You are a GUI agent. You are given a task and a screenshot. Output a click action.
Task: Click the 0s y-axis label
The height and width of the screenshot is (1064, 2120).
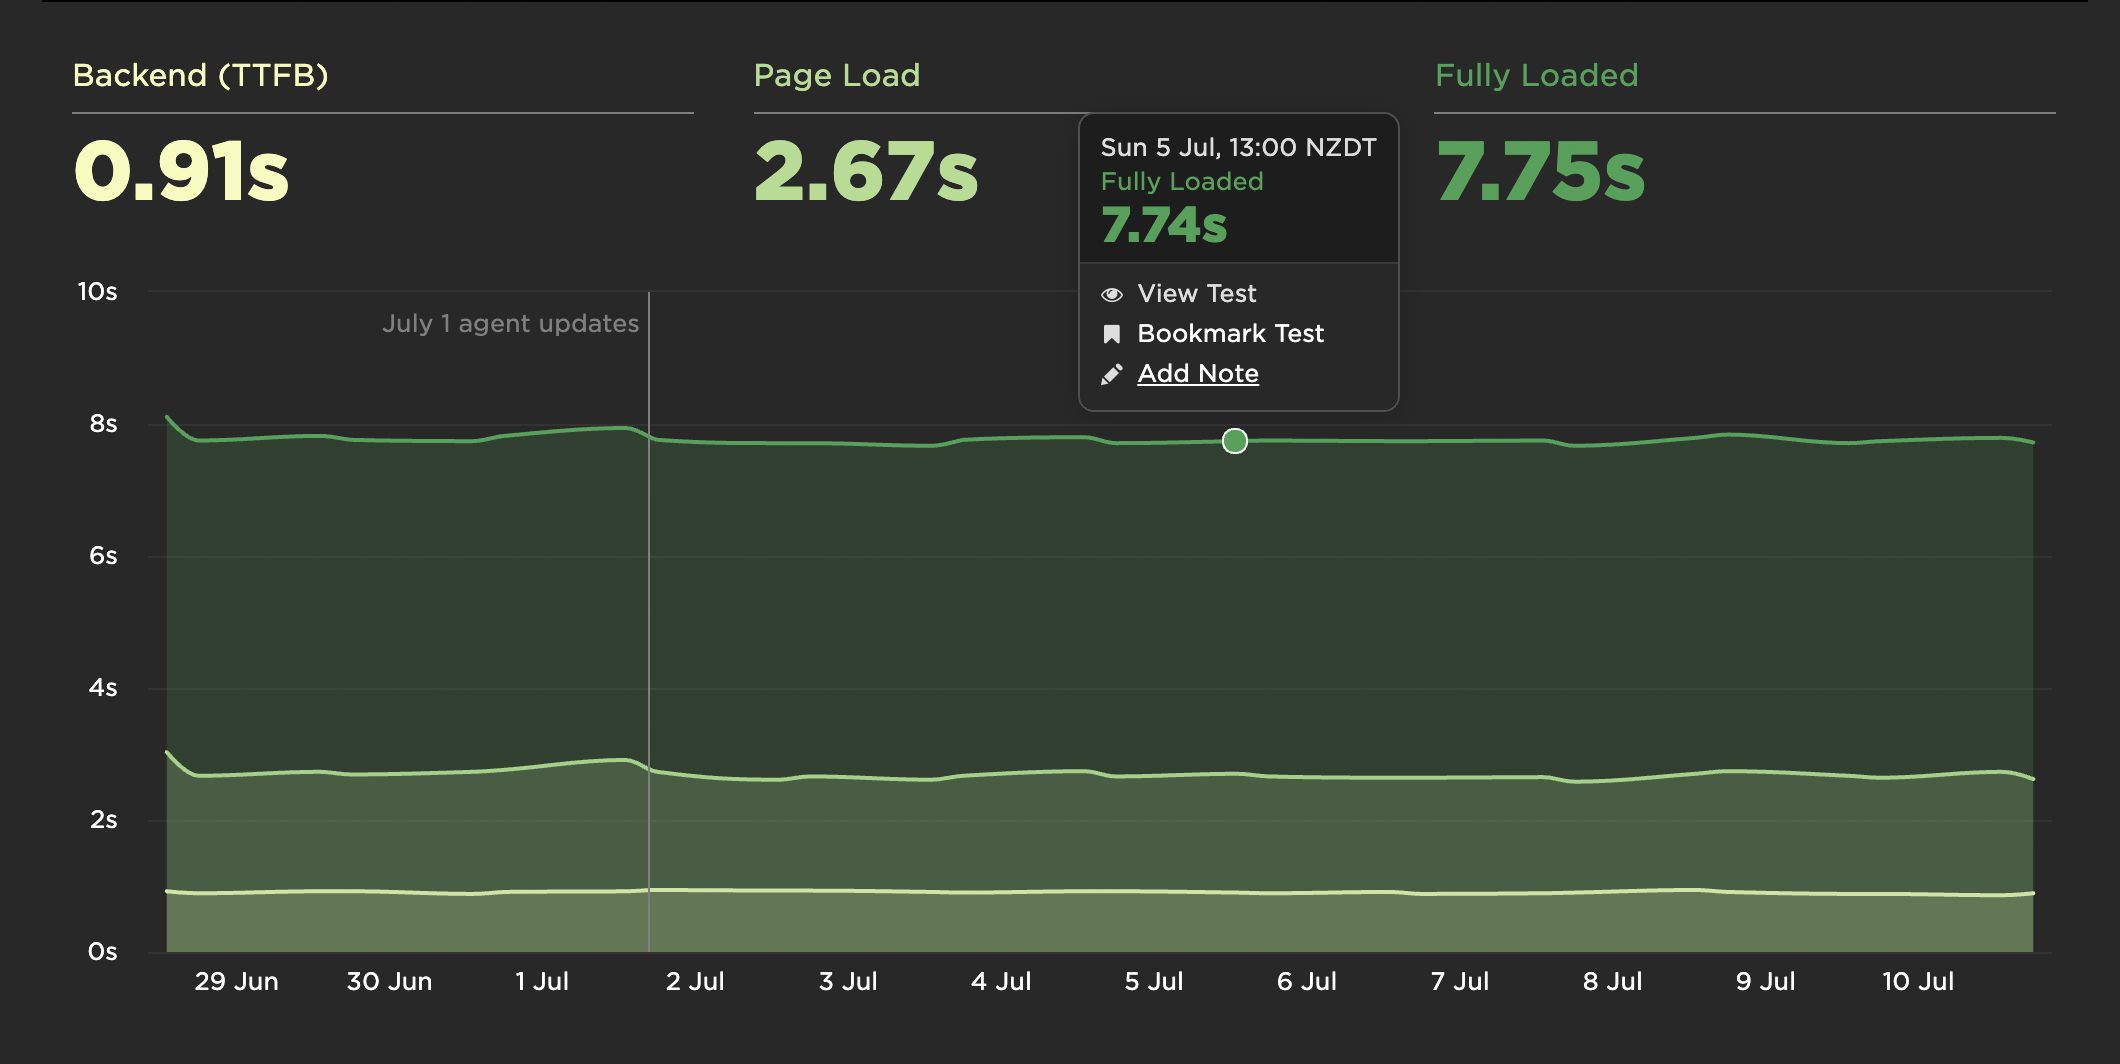(103, 951)
